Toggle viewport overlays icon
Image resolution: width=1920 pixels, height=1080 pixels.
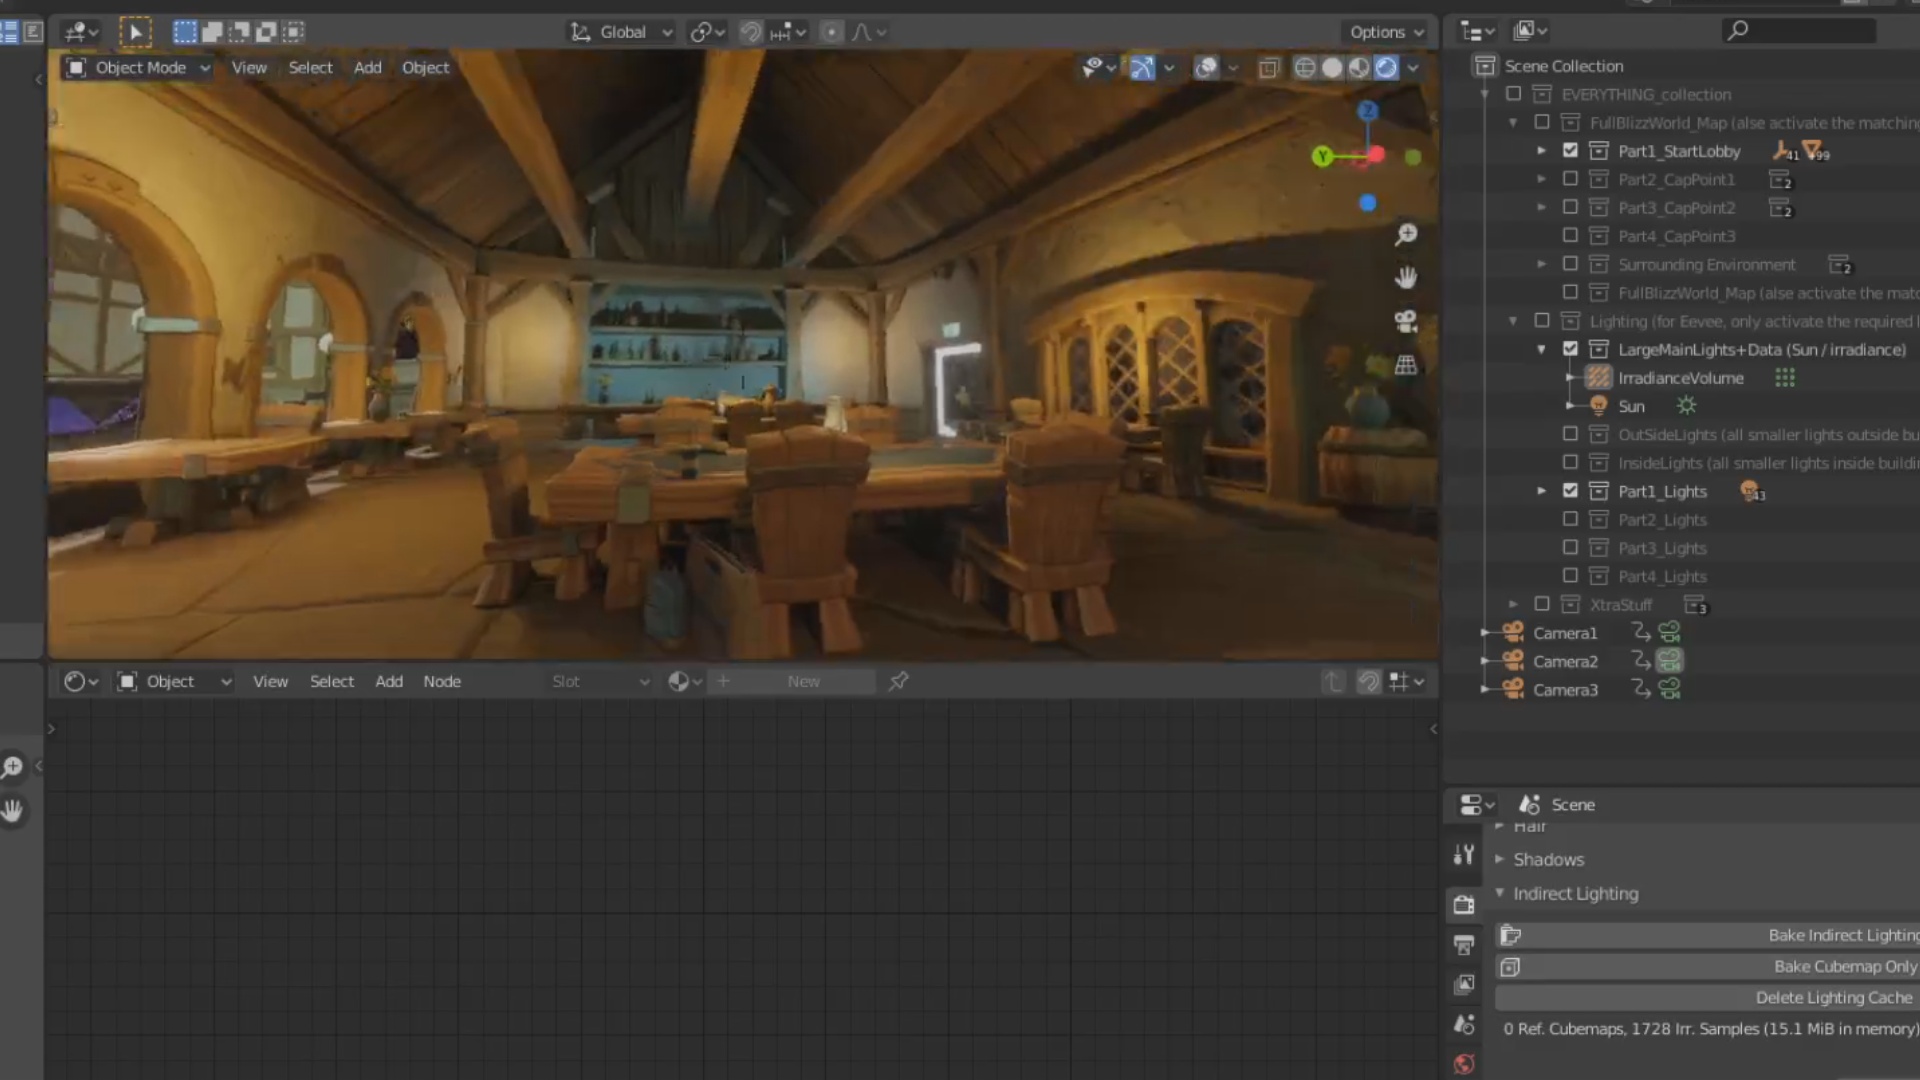tap(1206, 67)
